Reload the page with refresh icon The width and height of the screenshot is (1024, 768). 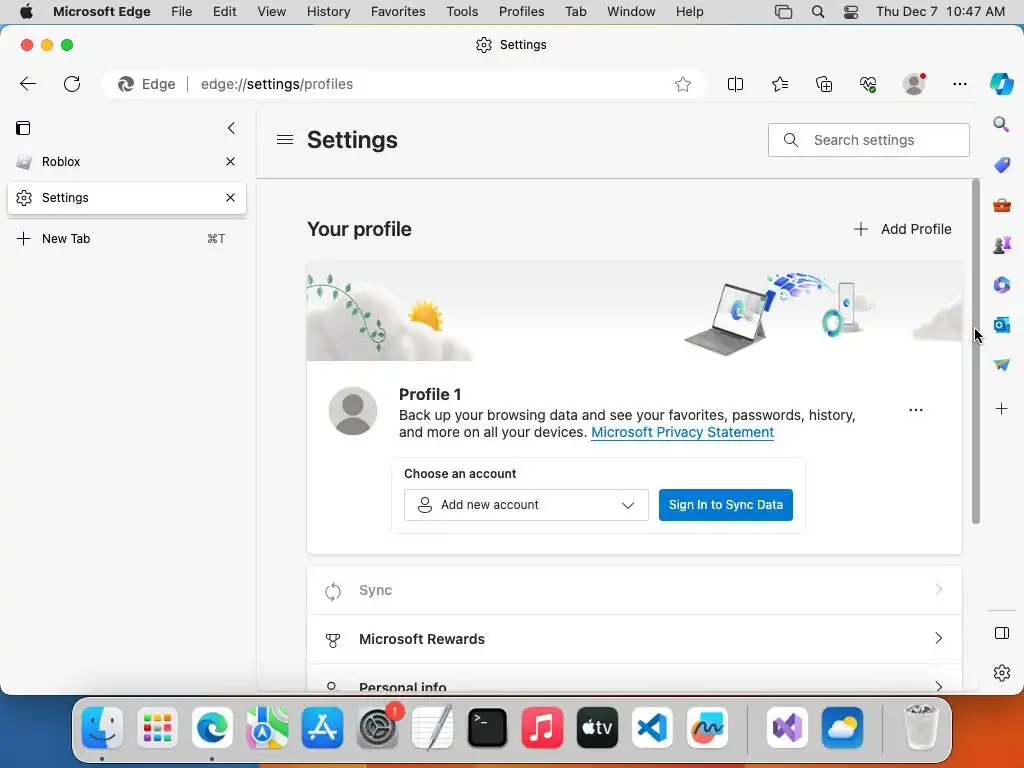[x=72, y=84]
